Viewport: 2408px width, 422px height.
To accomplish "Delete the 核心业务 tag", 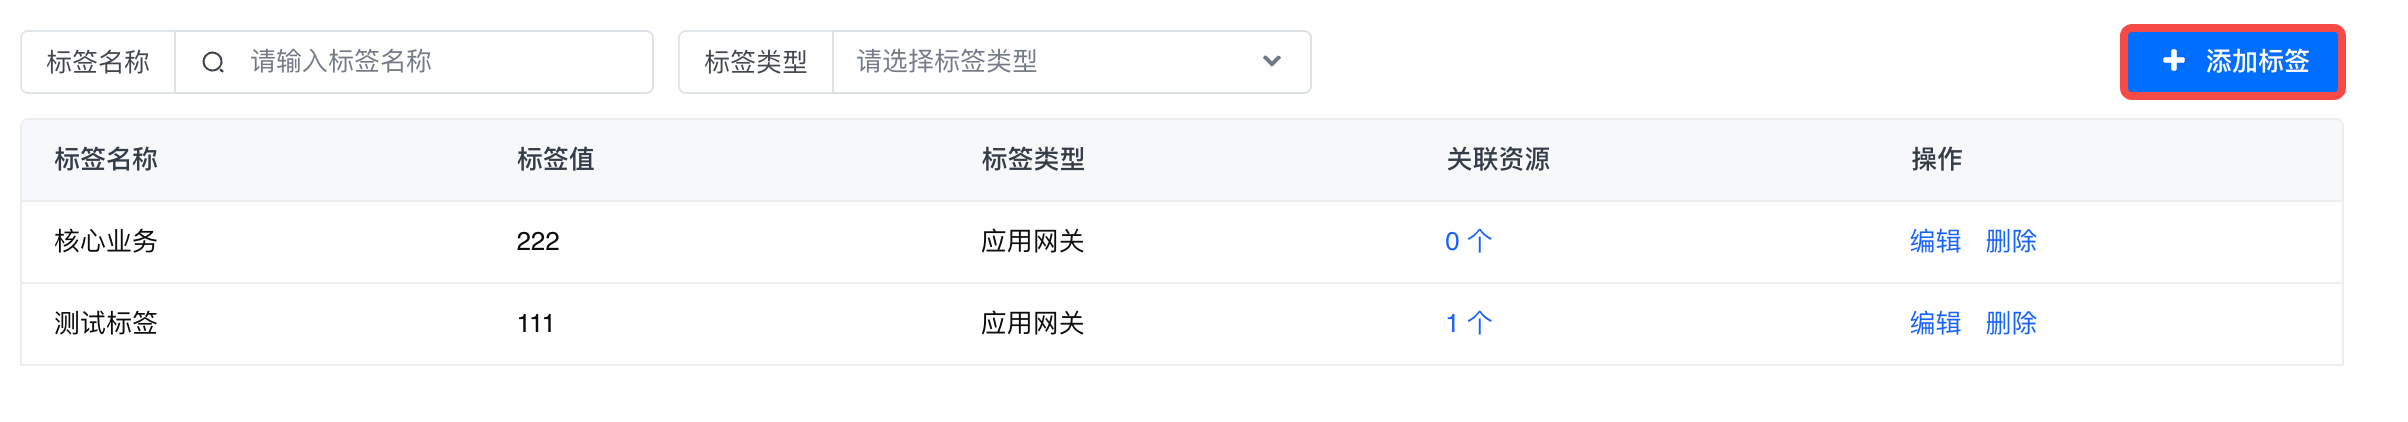I will click(x=2011, y=241).
